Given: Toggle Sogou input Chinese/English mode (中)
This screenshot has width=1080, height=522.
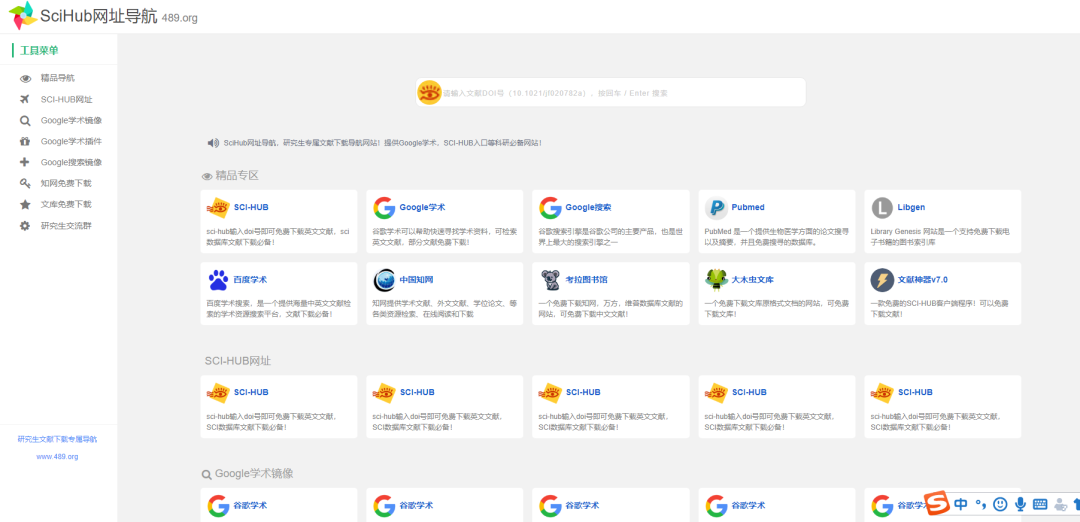Looking at the screenshot, I should tap(960, 504).
